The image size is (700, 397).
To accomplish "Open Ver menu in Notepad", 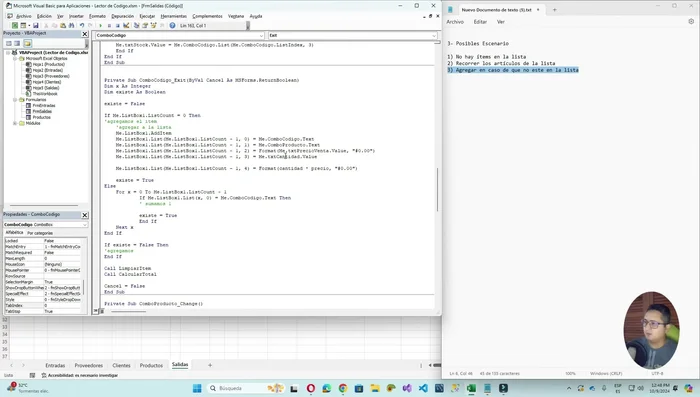I will 501,22.
